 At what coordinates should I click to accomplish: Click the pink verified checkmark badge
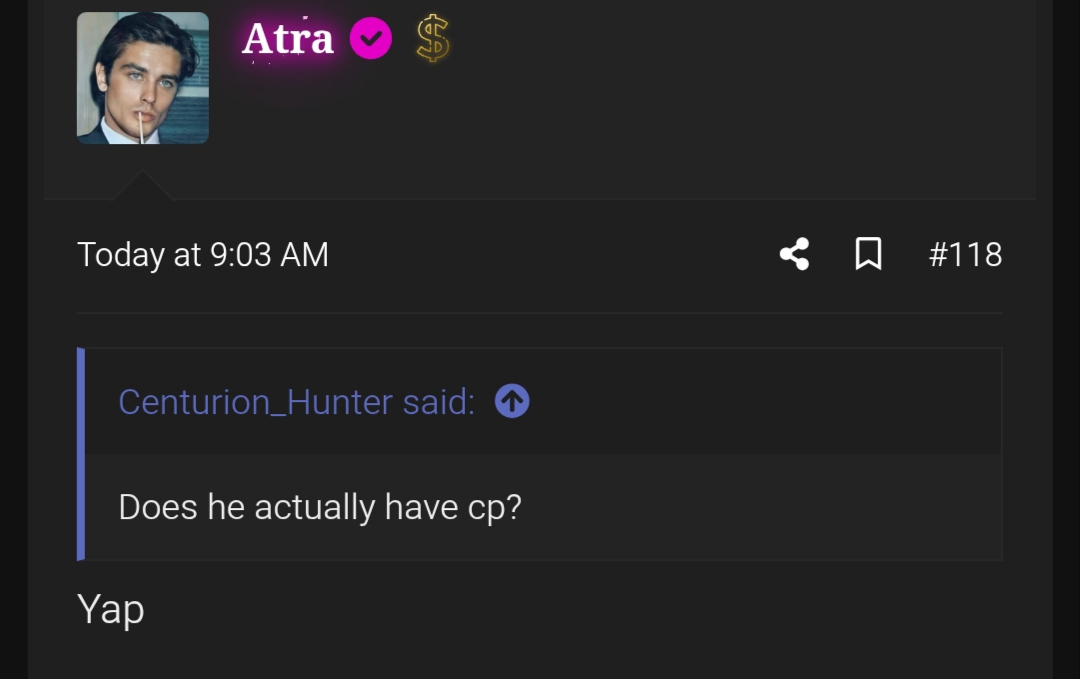[371, 39]
